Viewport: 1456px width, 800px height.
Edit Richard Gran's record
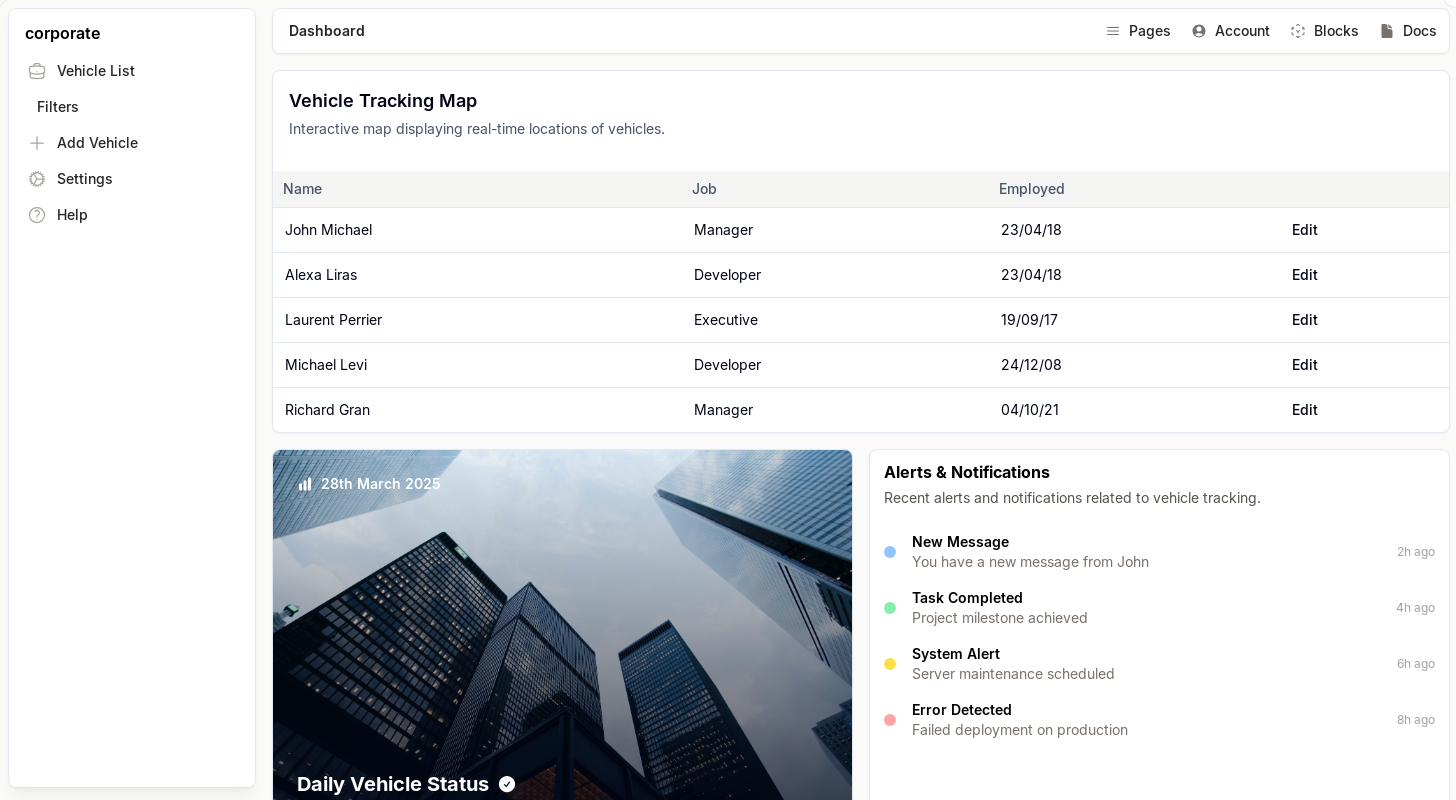click(1304, 410)
